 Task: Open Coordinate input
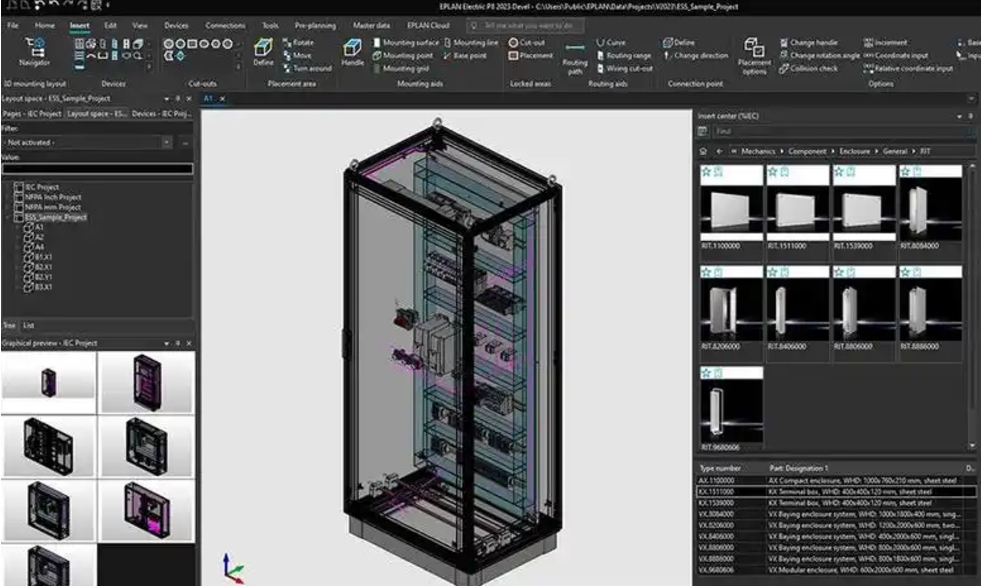point(896,56)
